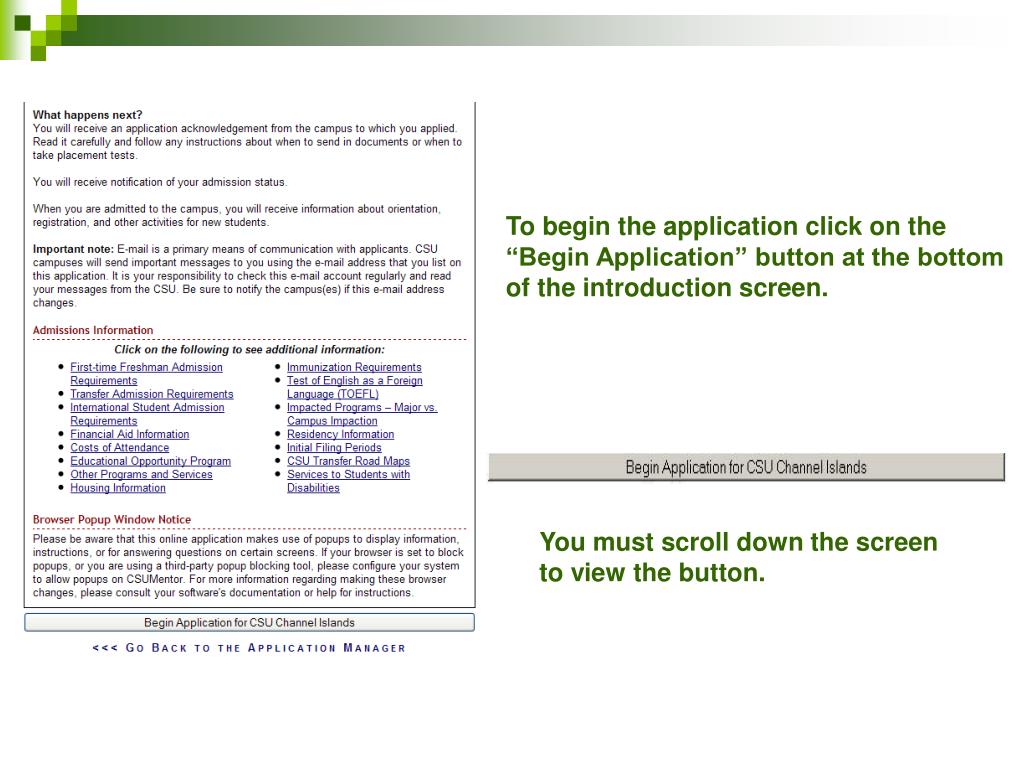1024x768 pixels.
Task: Open Housing Information link
Action: point(118,488)
